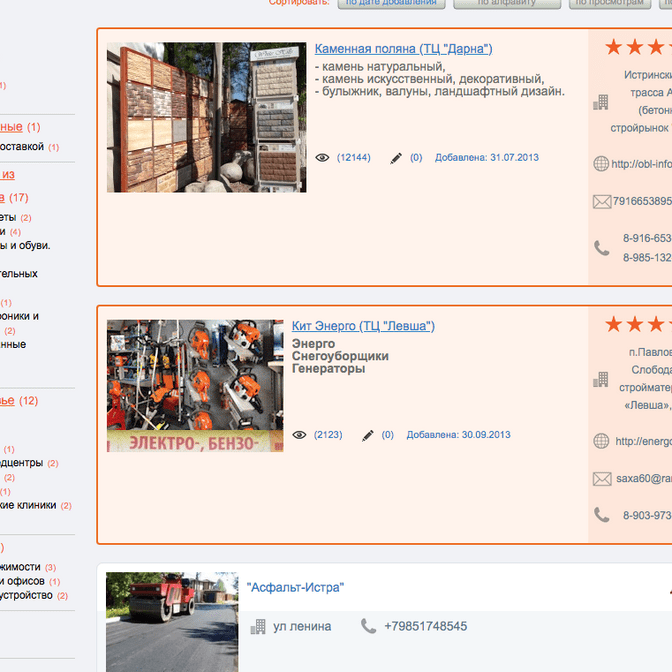
Task: Open sidebar category with count (12)
Action: pos(19,401)
